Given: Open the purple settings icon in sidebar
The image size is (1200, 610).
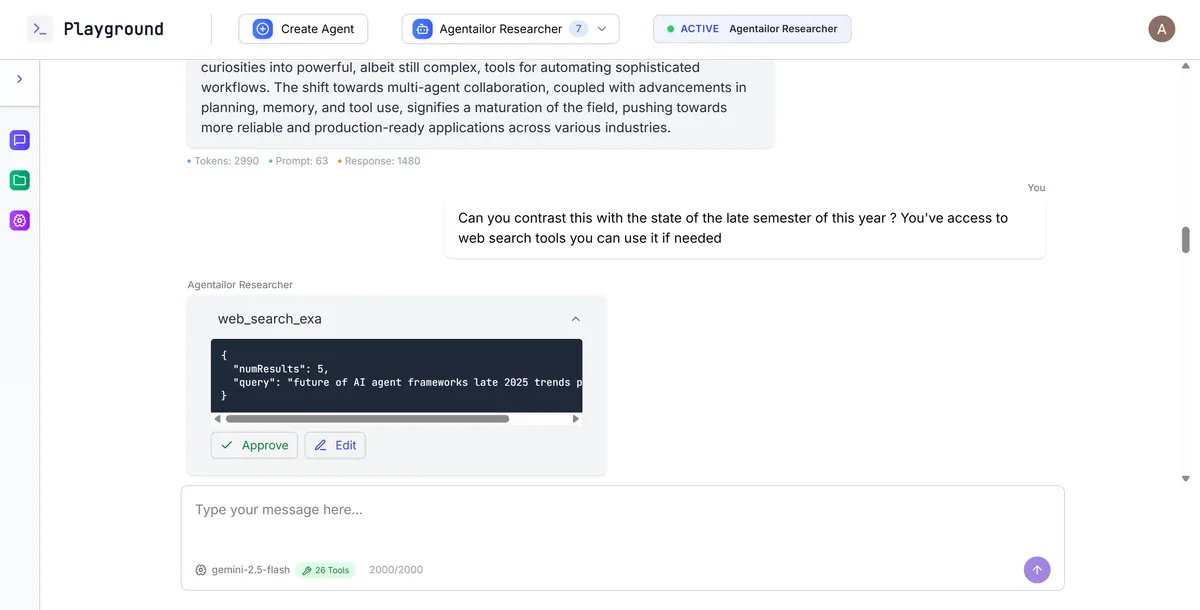Looking at the screenshot, I should tap(19, 220).
